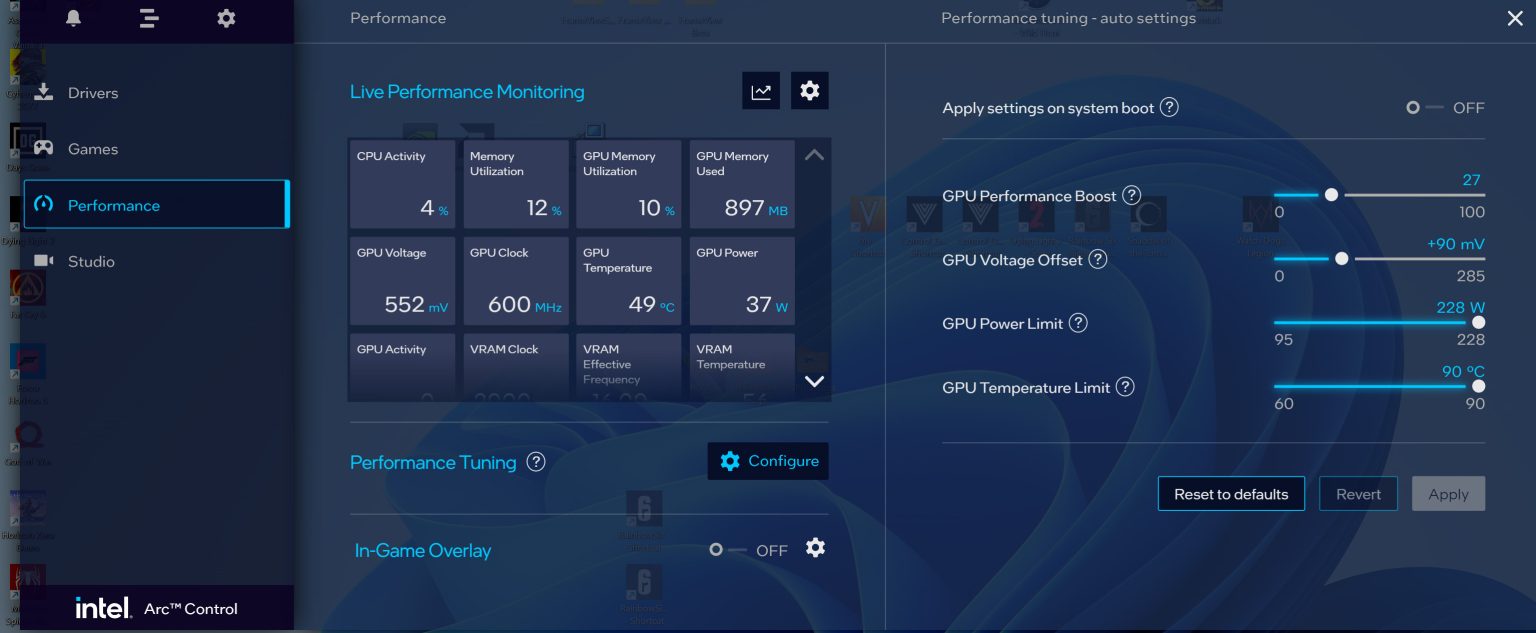
Task: Switch to the Drivers section
Action: [93, 92]
